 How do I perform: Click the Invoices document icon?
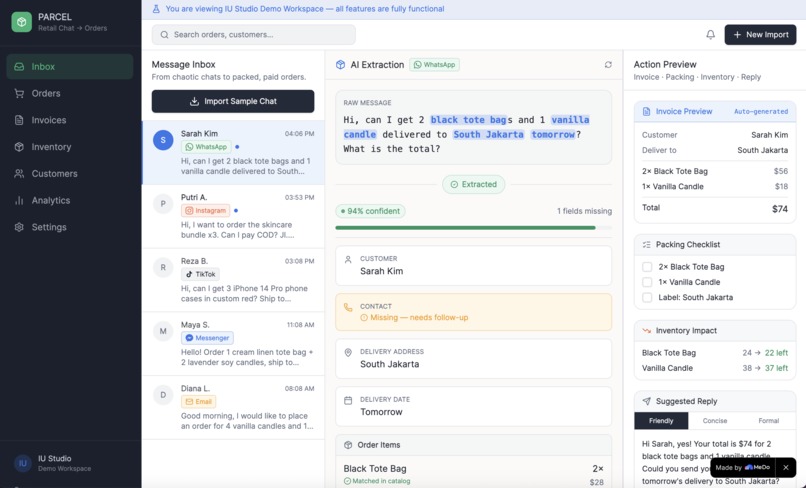point(19,120)
